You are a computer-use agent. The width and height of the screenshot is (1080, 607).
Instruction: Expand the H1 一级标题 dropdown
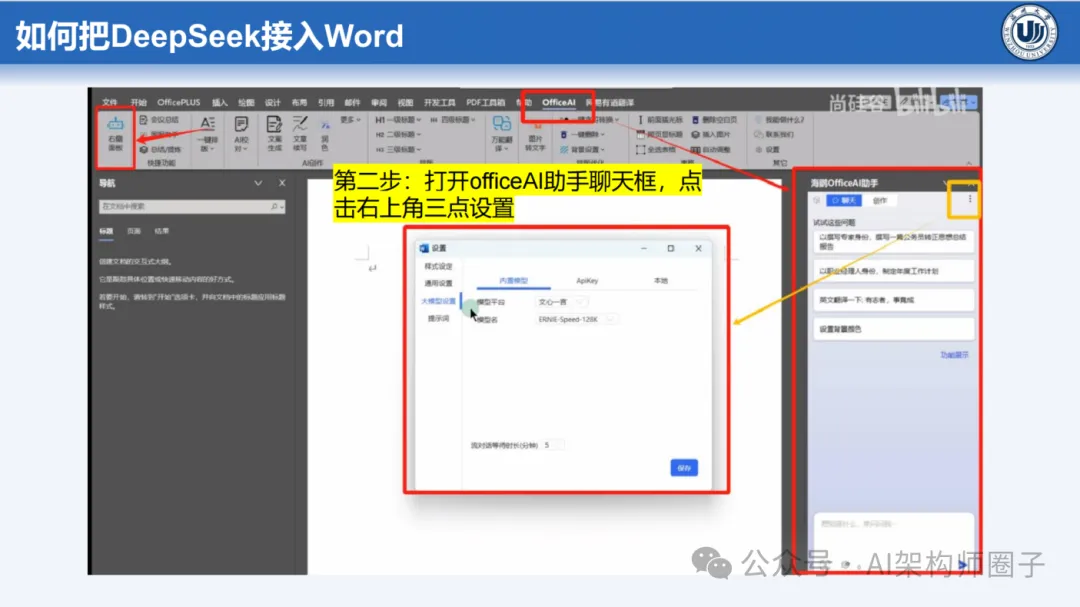(398, 120)
